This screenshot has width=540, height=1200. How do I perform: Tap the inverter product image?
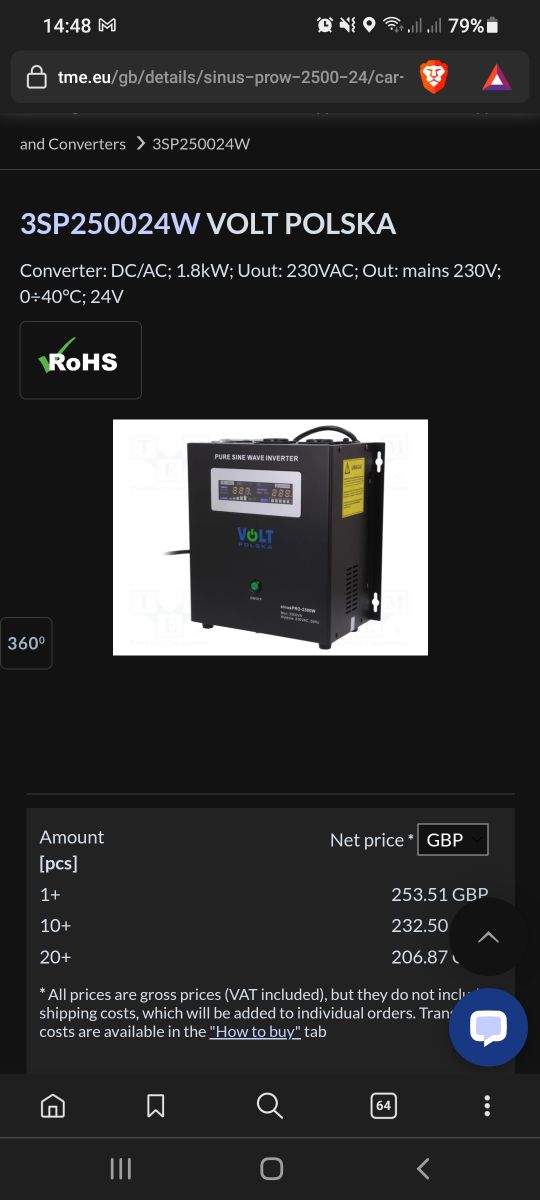pos(270,537)
